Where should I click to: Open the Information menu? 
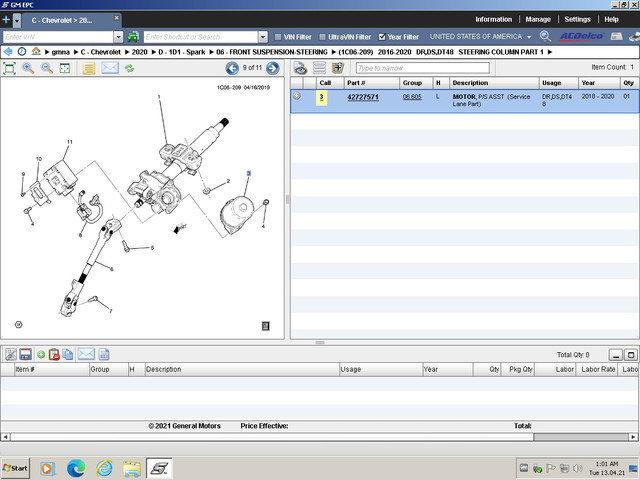coord(493,19)
